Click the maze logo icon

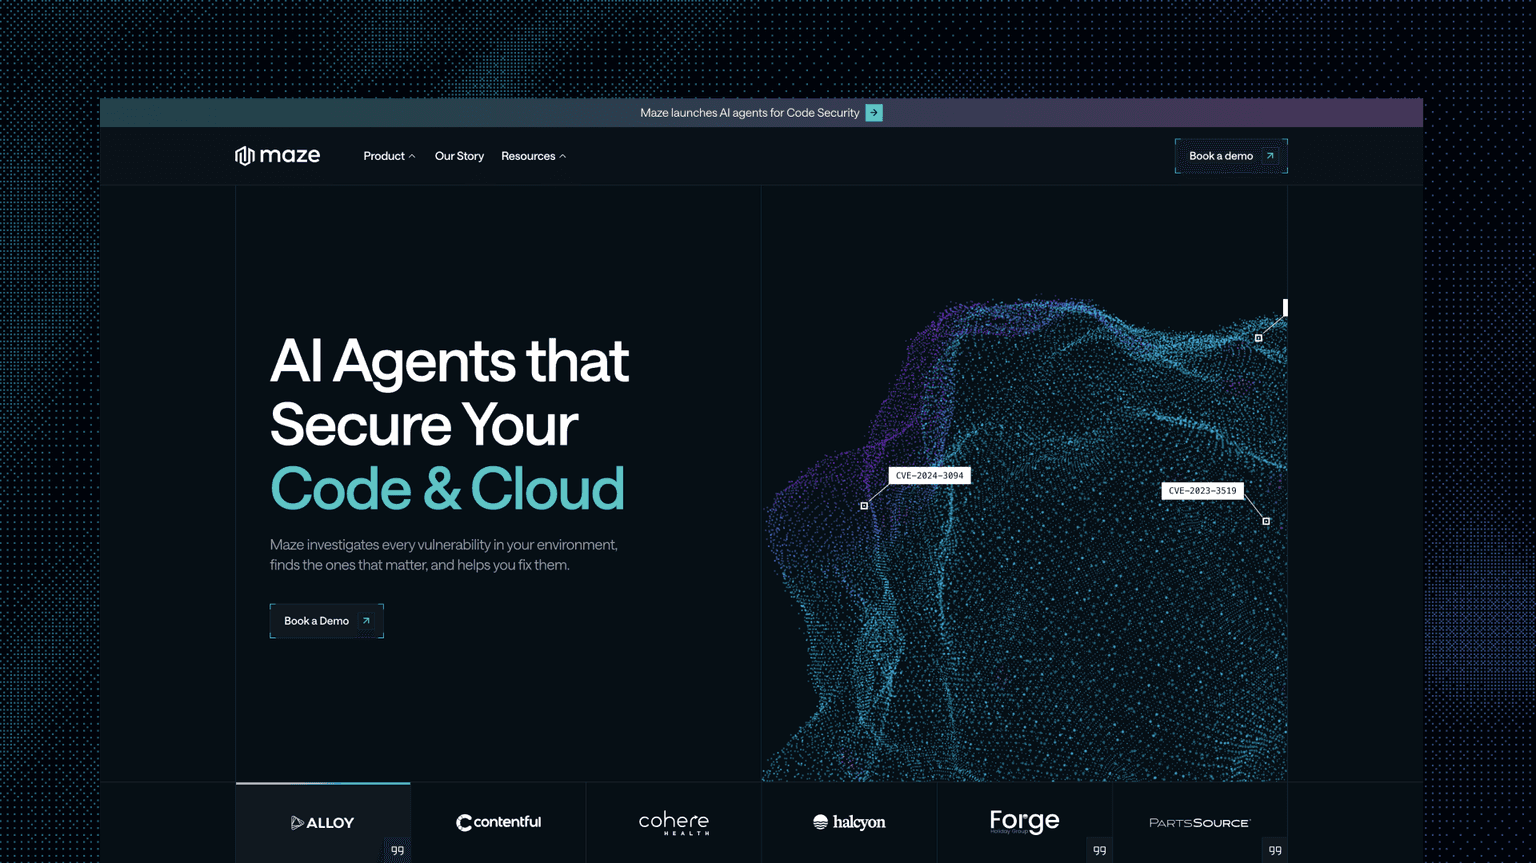point(244,156)
